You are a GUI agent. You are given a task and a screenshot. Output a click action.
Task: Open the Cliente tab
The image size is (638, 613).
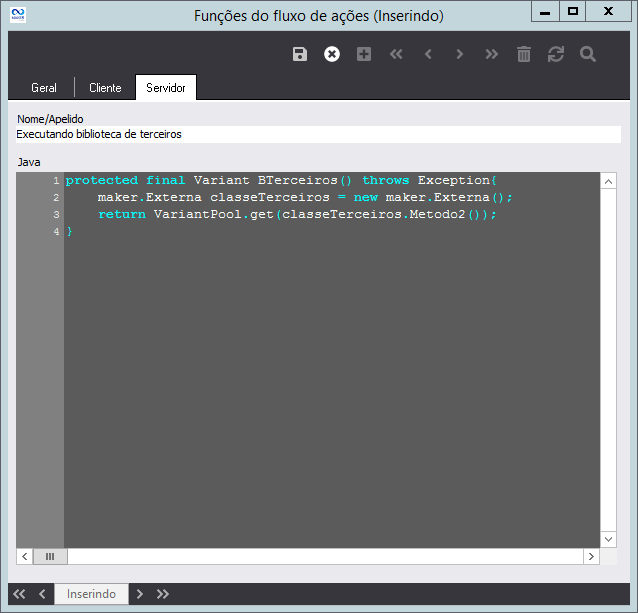(105, 88)
